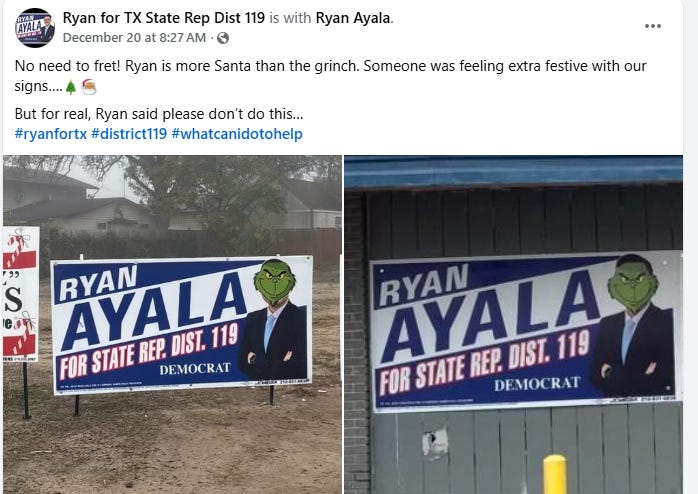698x494 pixels.
Task: Open the left yard sign photo
Action: 172,324
